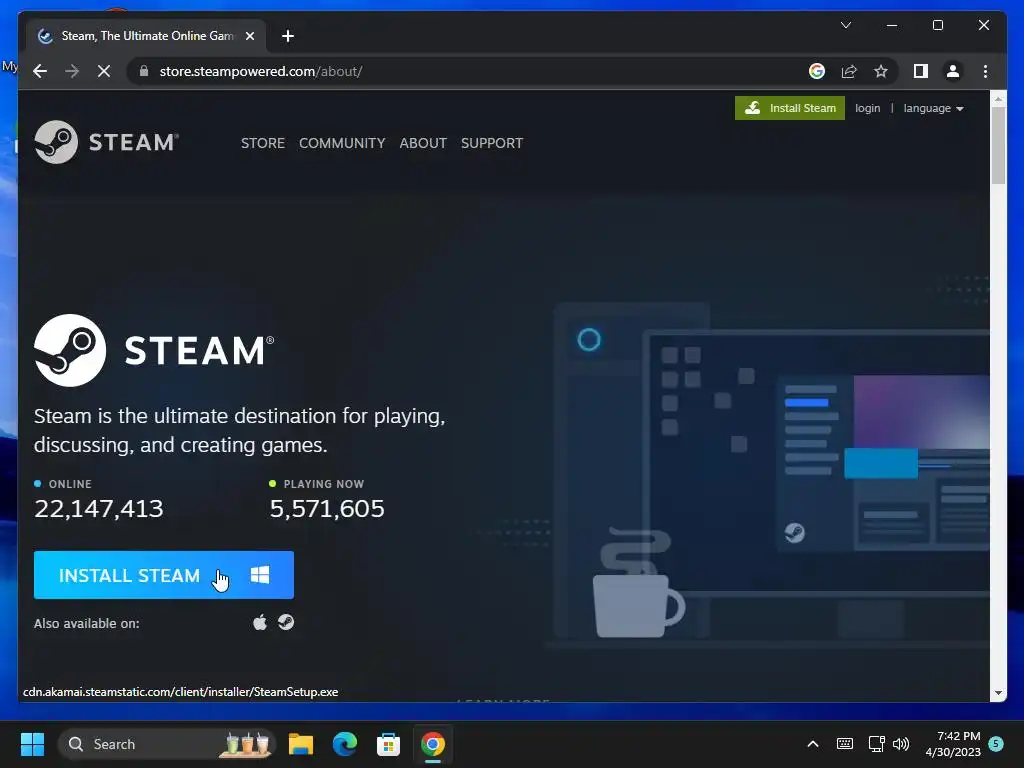Open notifications badge showing 5
Viewport: 1024px width, 768px height.
coord(996,743)
